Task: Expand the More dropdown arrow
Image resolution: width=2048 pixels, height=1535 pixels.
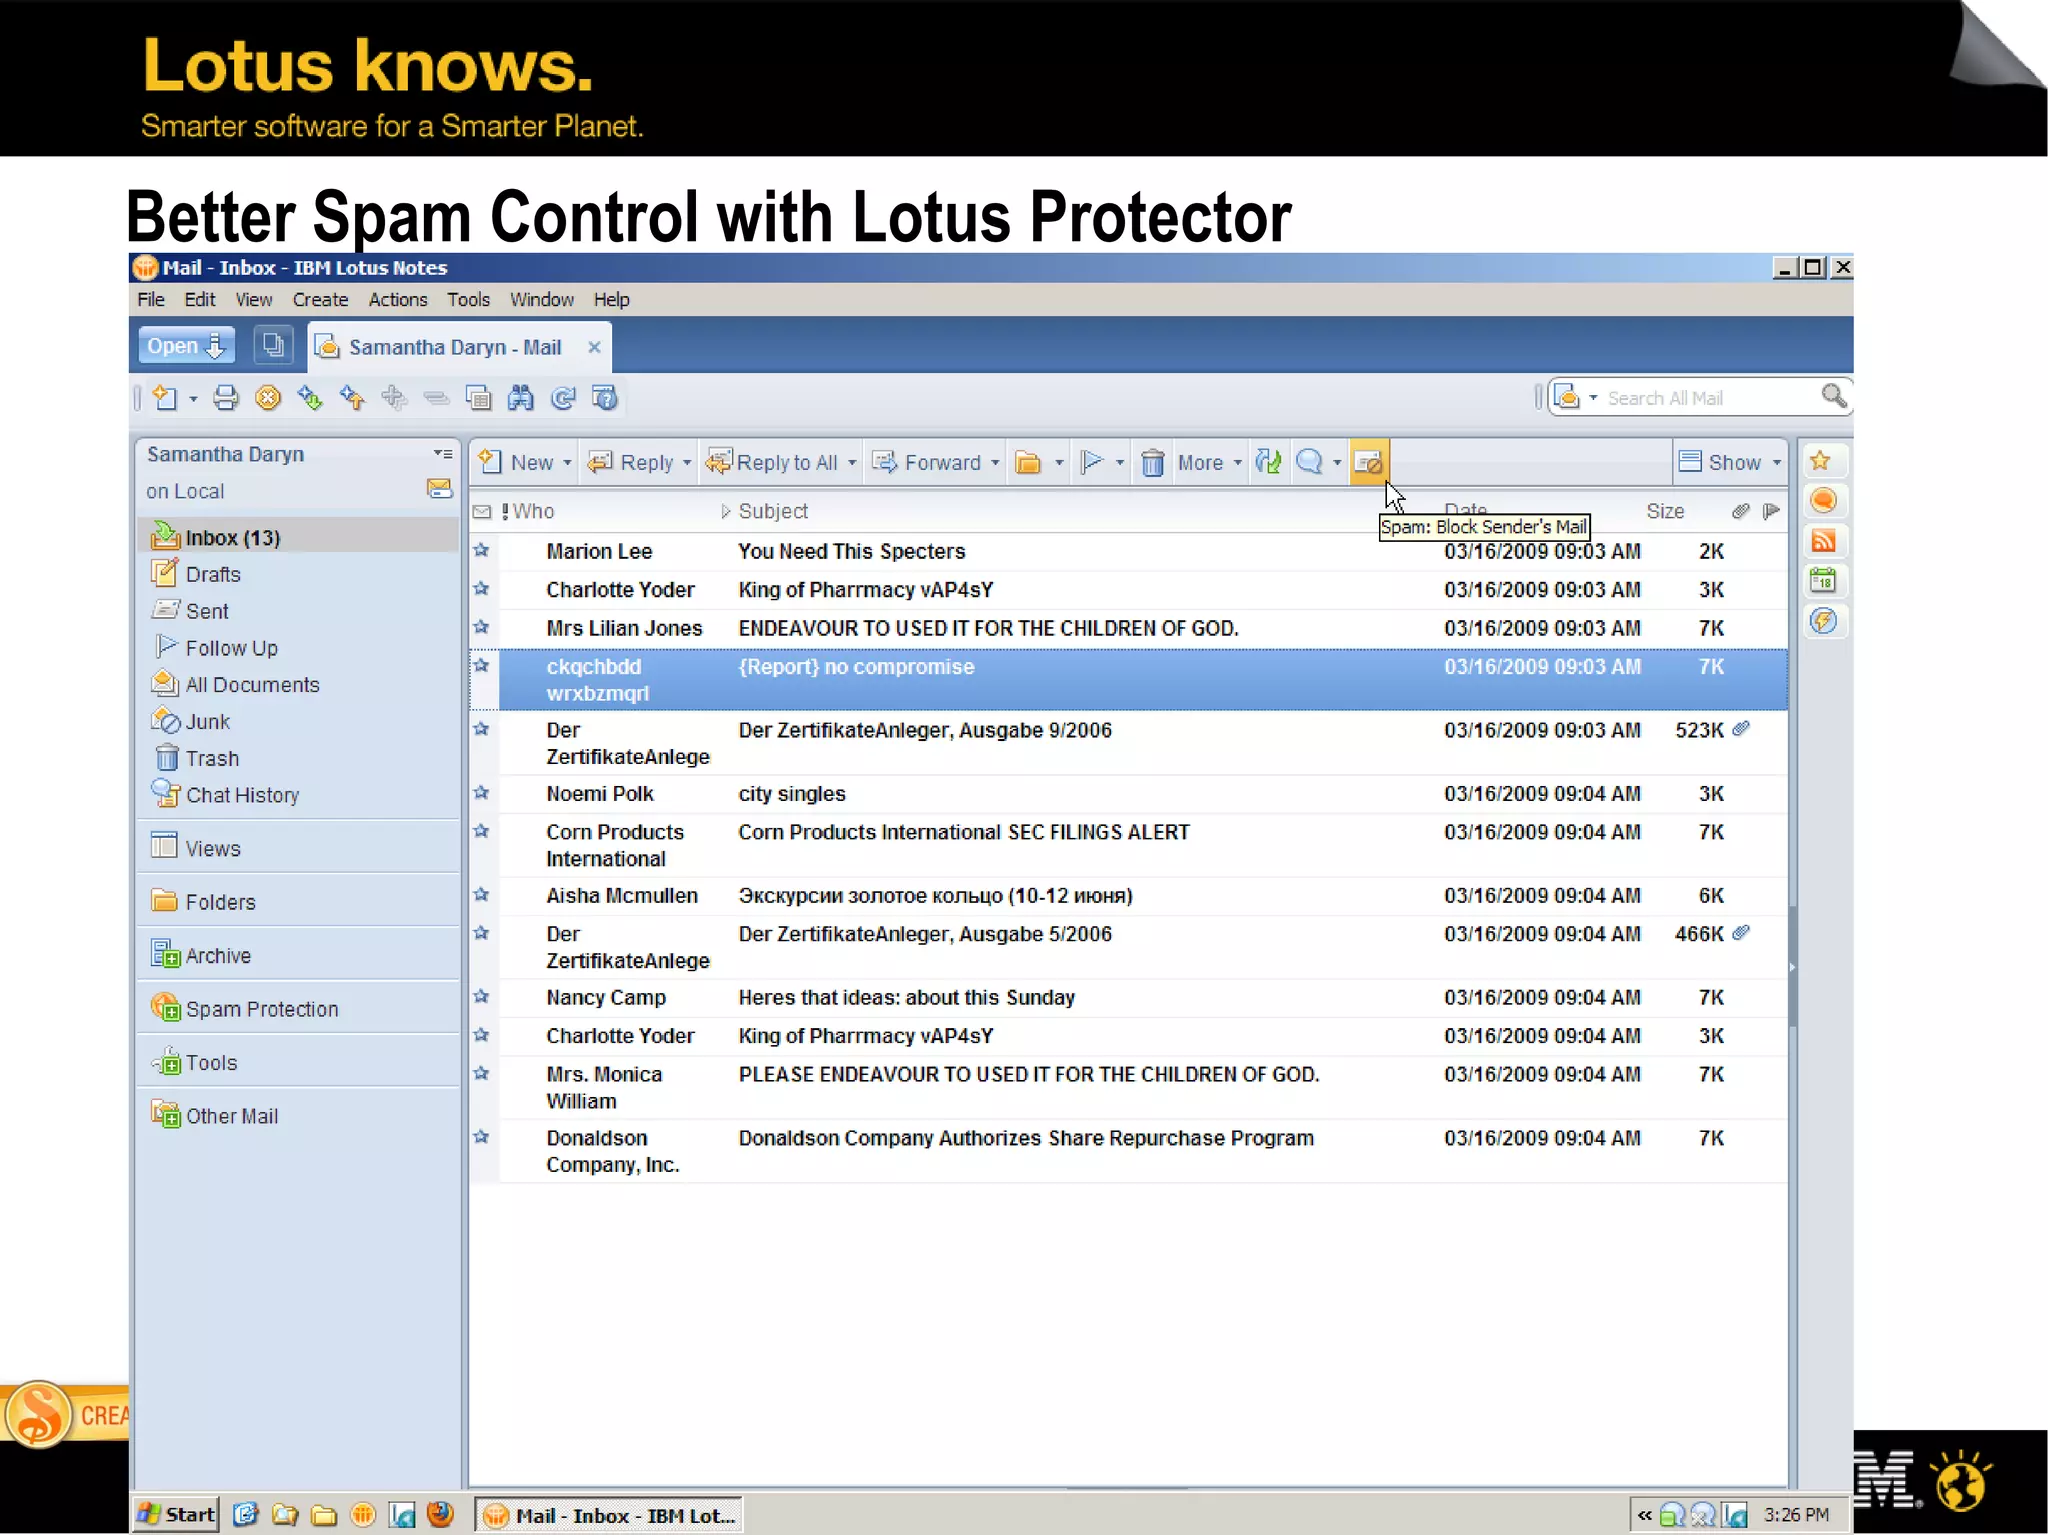Action: (1237, 463)
